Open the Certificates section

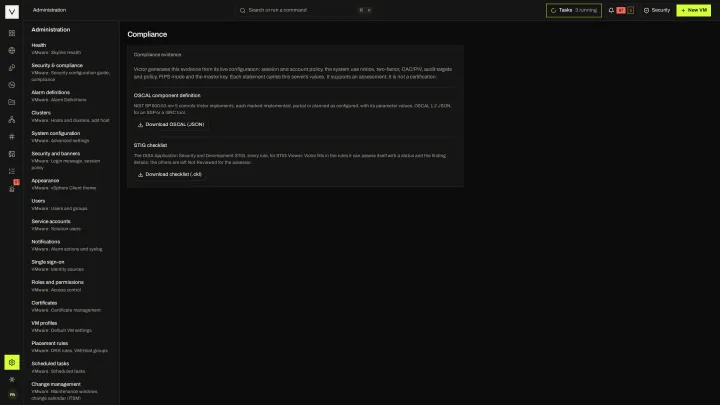coord(71,306)
